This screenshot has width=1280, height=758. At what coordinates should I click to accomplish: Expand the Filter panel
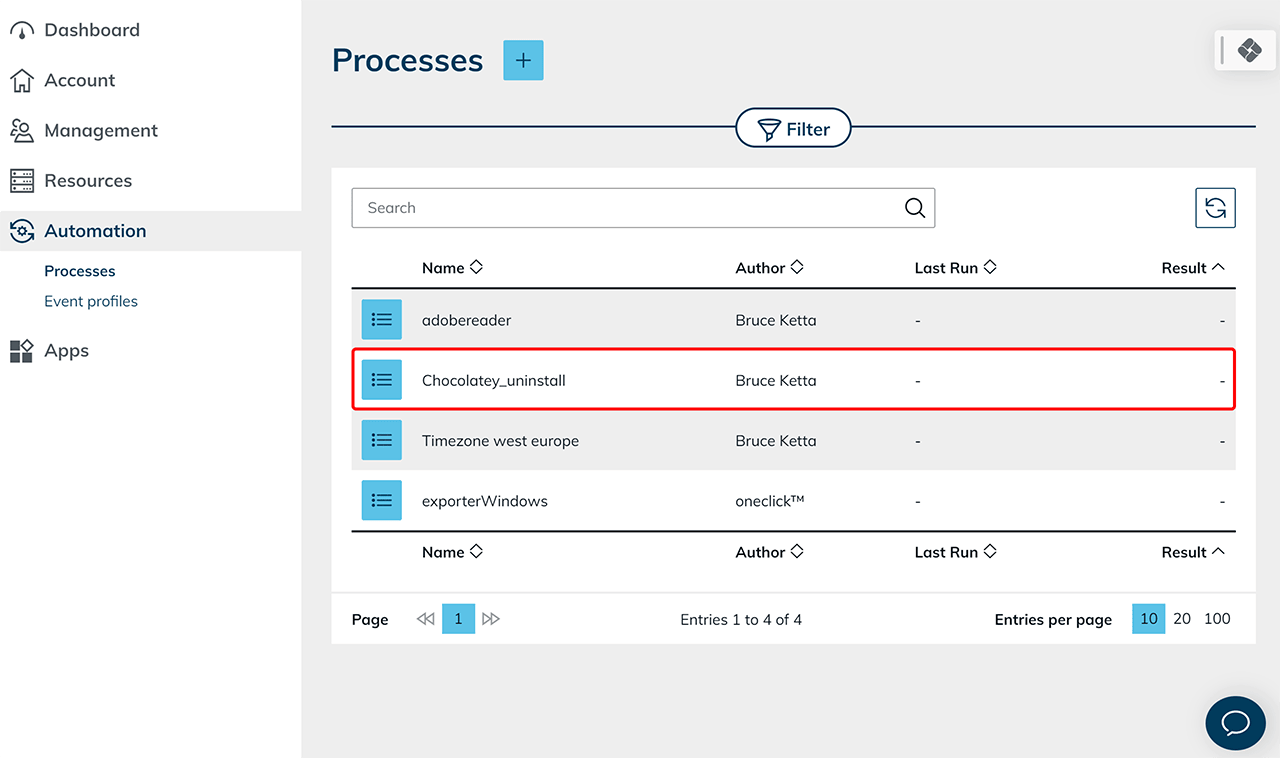click(793, 129)
